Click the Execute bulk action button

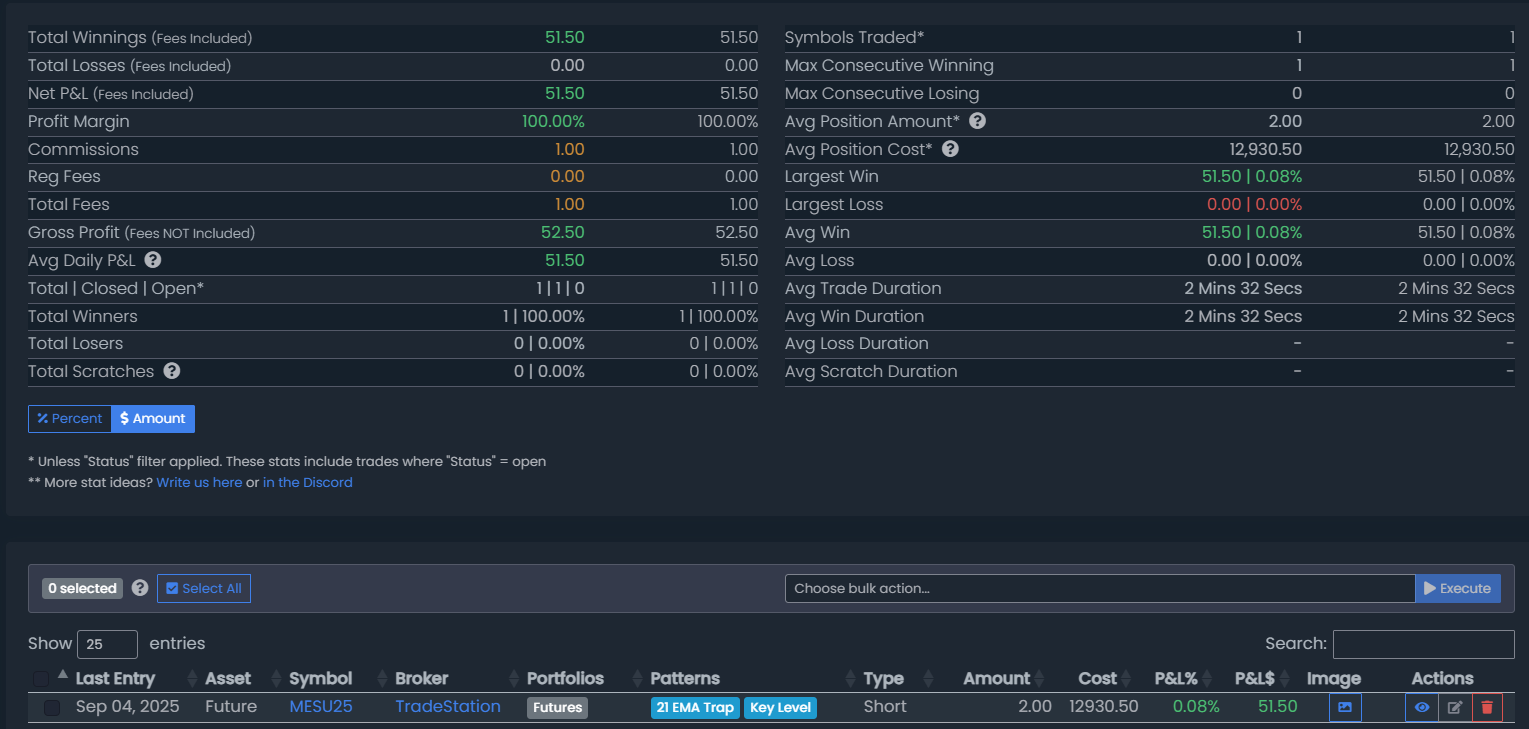[1457, 588]
